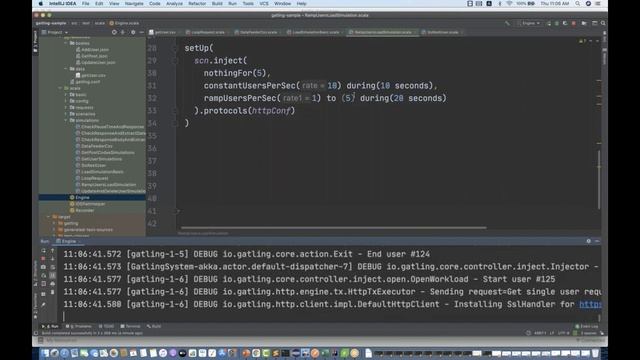This screenshot has width=640, height=360.
Task: Click the gatling-sample breadcrumb in navigation bar
Action: click(x=51, y=23)
